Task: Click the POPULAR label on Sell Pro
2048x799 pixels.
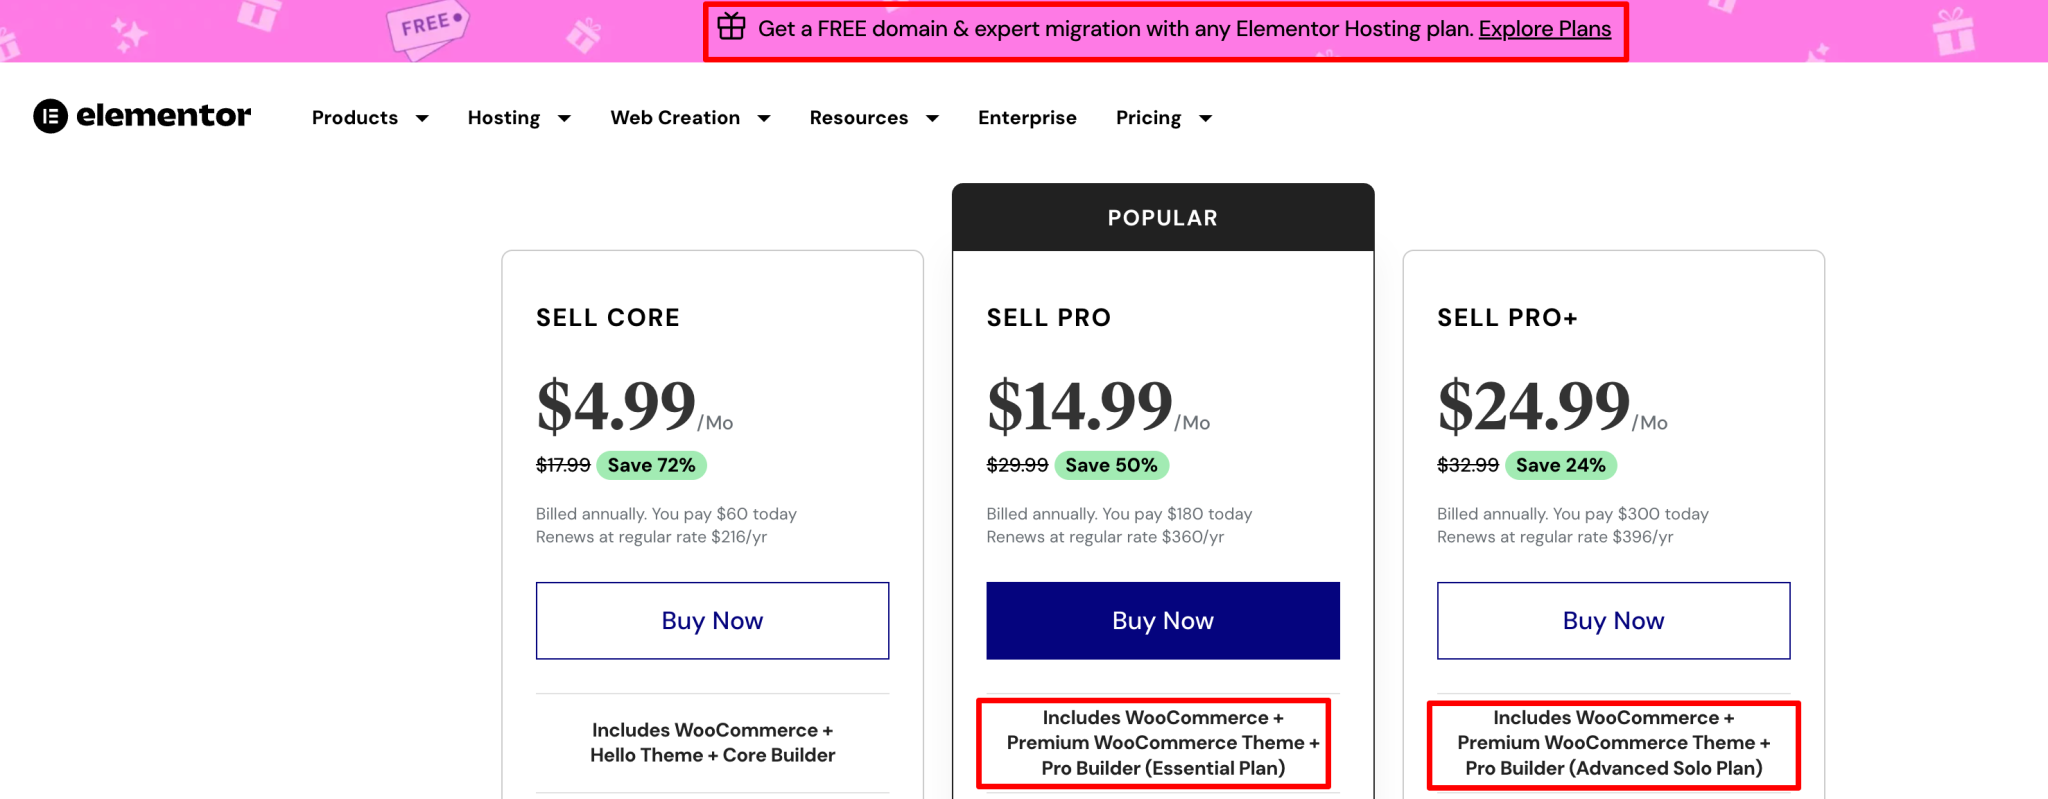Action: 1162,216
